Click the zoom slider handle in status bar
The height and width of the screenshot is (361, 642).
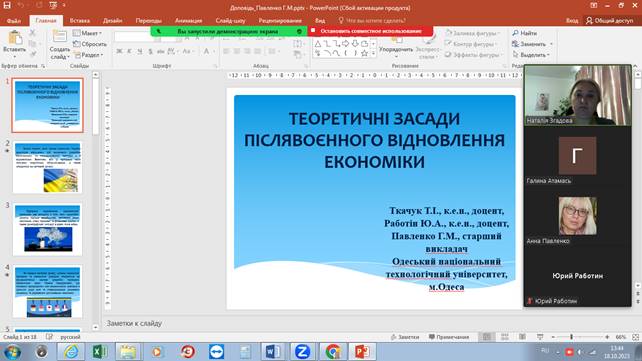click(x=572, y=337)
